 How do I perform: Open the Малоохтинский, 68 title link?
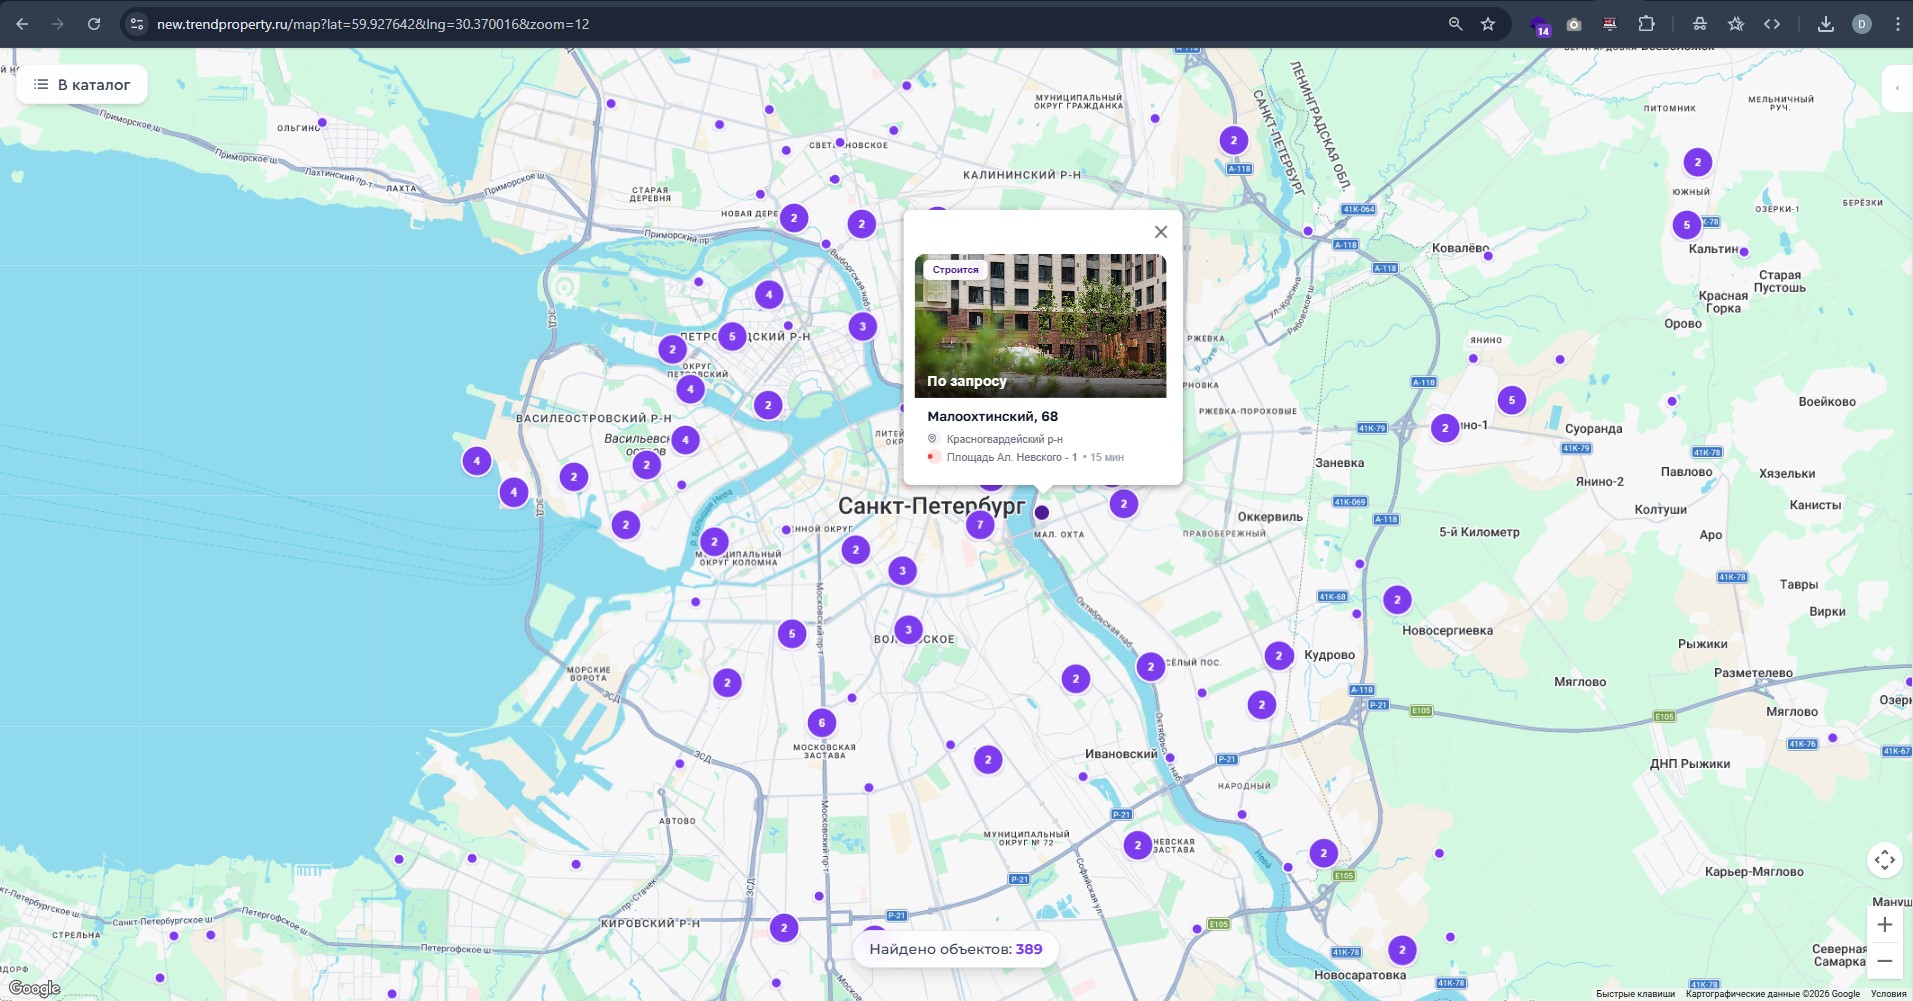[x=992, y=417]
